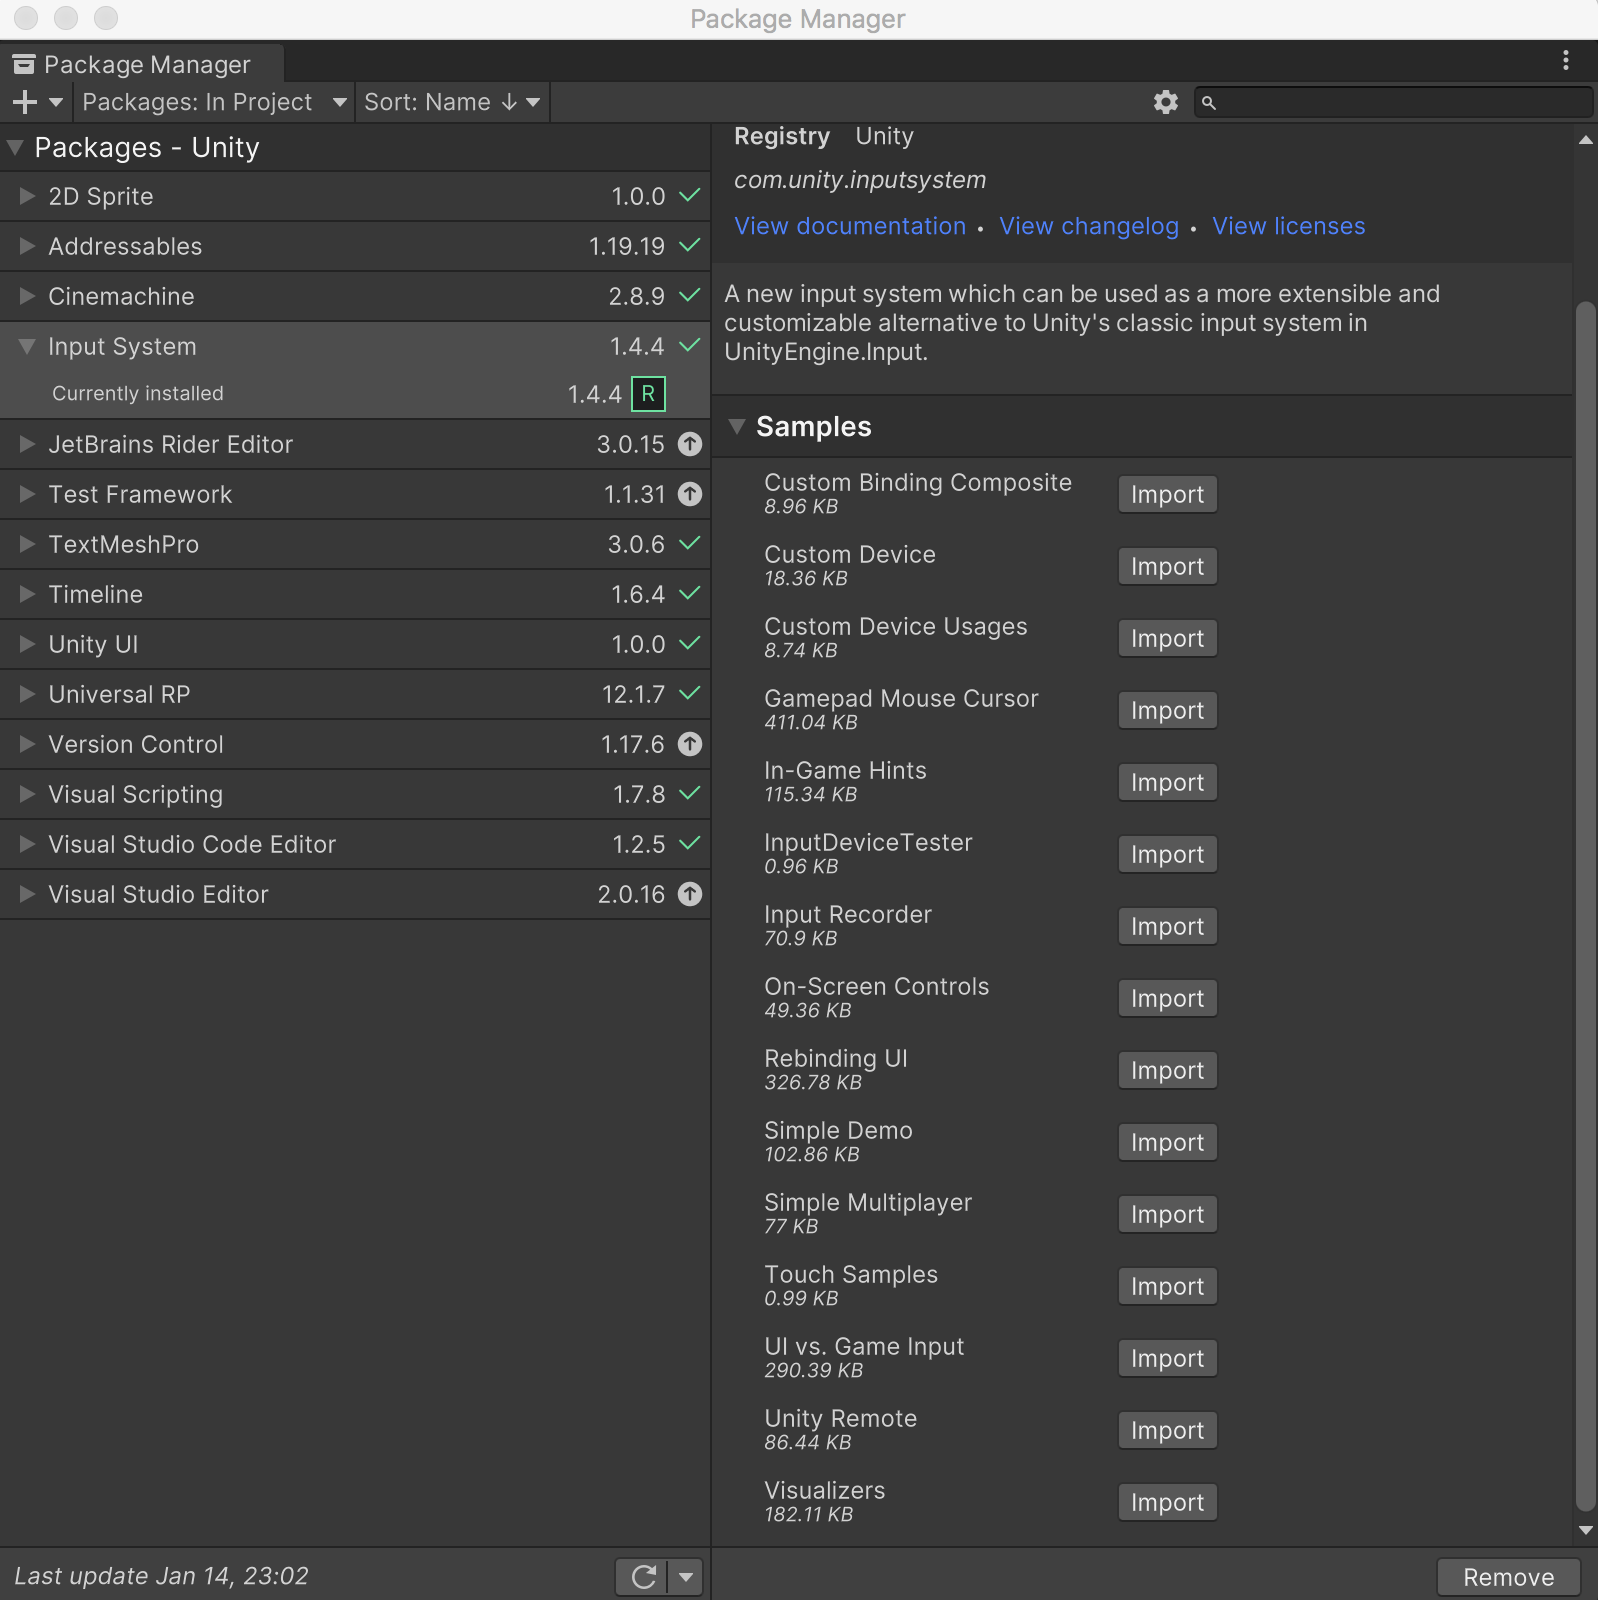Image resolution: width=1598 pixels, height=1600 pixels.
Task: Click the update arrow for Test Framework
Action: 690,494
